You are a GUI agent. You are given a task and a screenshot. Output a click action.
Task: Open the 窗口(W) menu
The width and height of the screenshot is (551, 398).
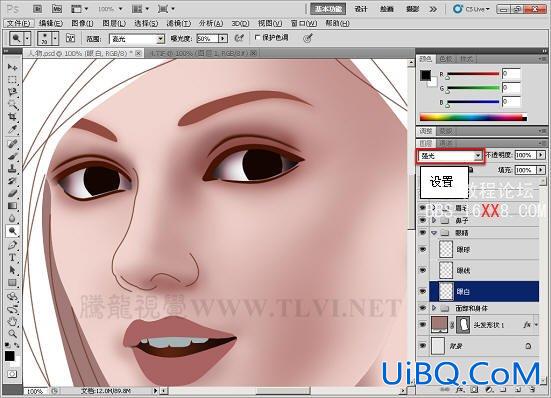(x=304, y=24)
